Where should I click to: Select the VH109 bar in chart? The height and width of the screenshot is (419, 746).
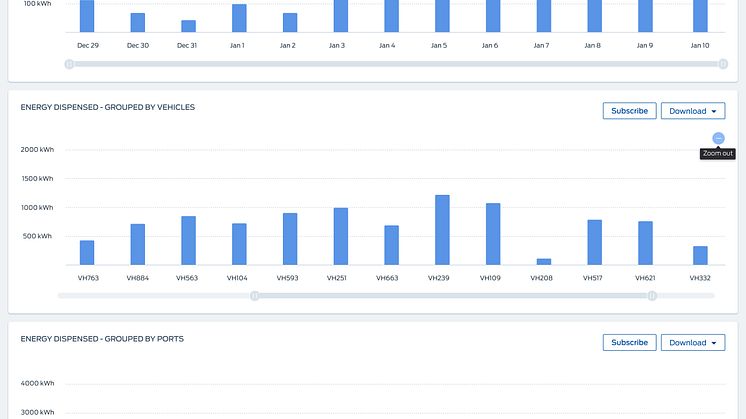point(493,234)
